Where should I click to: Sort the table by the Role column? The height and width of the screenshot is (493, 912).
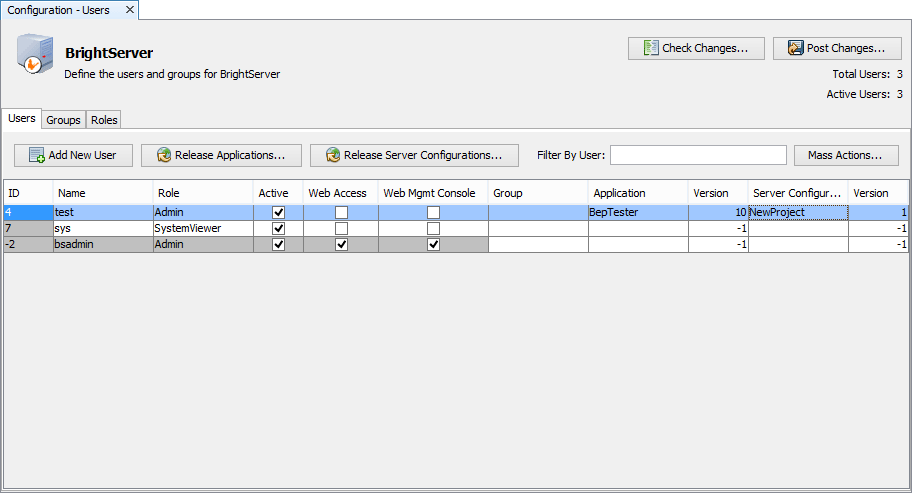click(202, 193)
